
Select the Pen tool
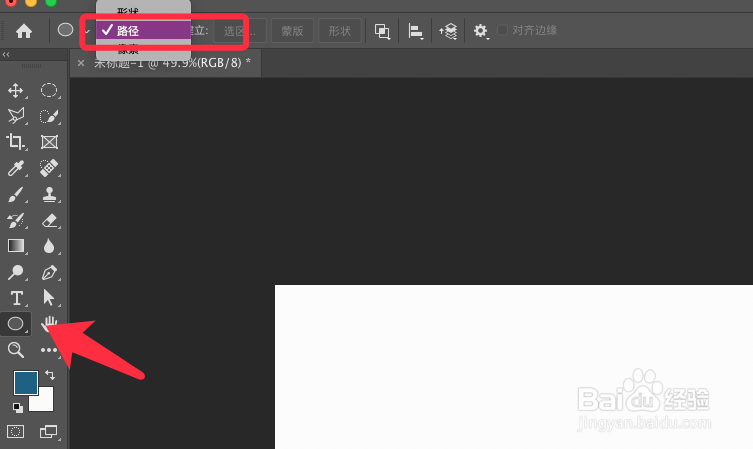tap(49, 272)
